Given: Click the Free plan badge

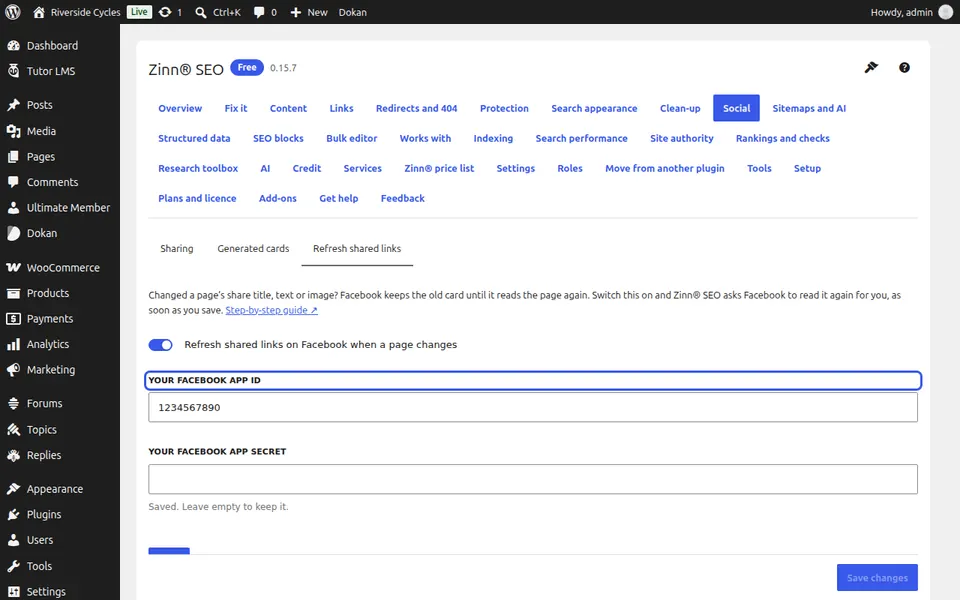Looking at the screenshot, I should 247,67.
